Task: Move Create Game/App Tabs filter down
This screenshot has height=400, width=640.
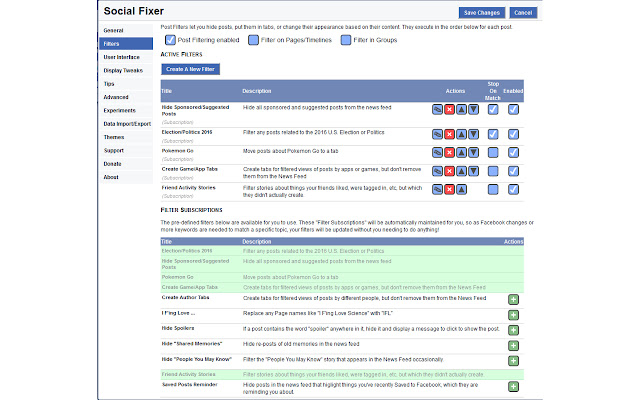Action: [x=474, y=170]
